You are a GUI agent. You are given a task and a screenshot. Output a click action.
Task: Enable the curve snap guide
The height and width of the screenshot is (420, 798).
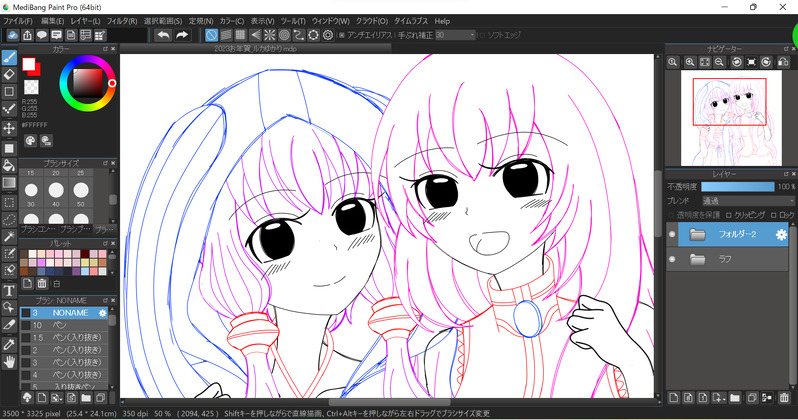click(x=299, y=35)
